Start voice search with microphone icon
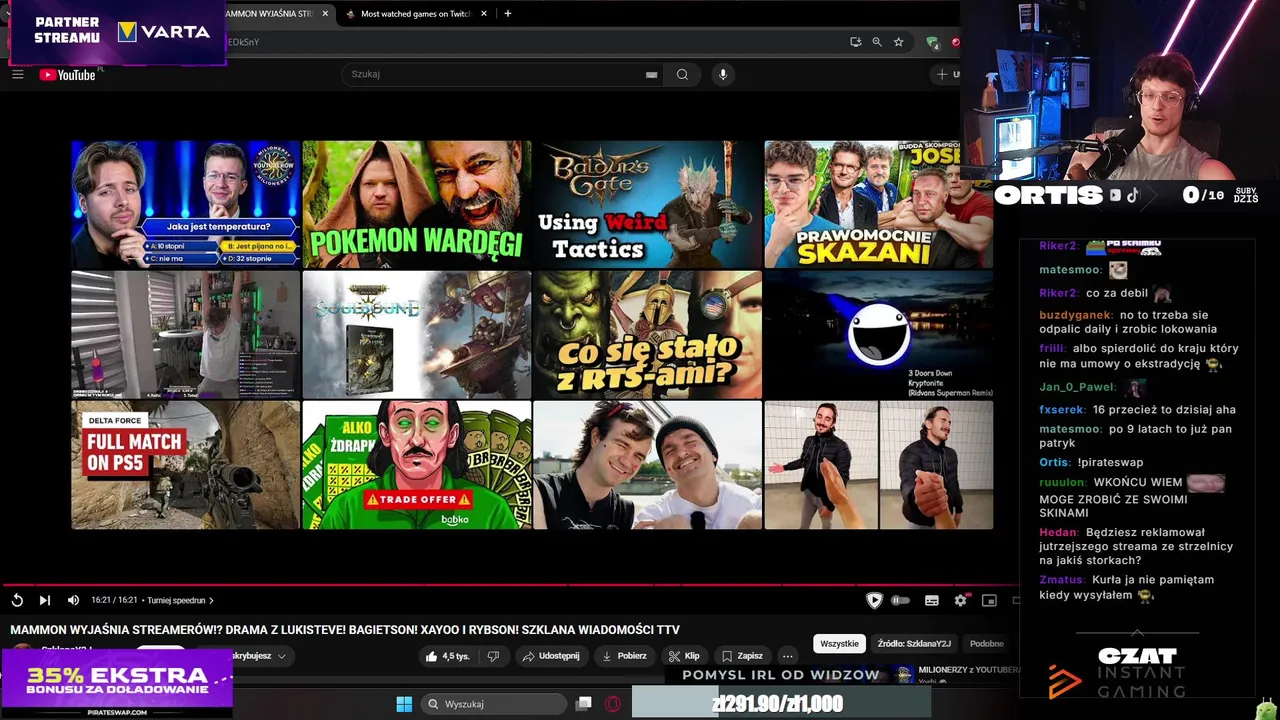 click(722, 74)
